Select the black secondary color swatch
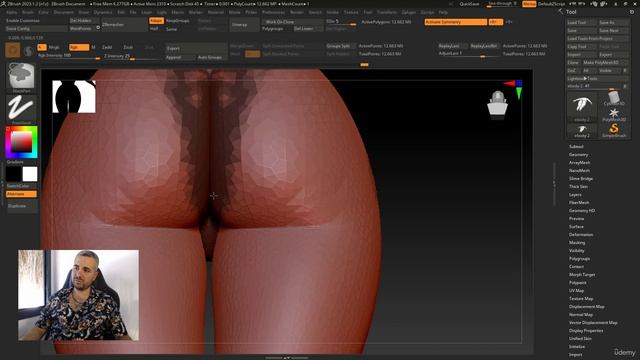Screen dimensions: 640x360 pos(13,174)
